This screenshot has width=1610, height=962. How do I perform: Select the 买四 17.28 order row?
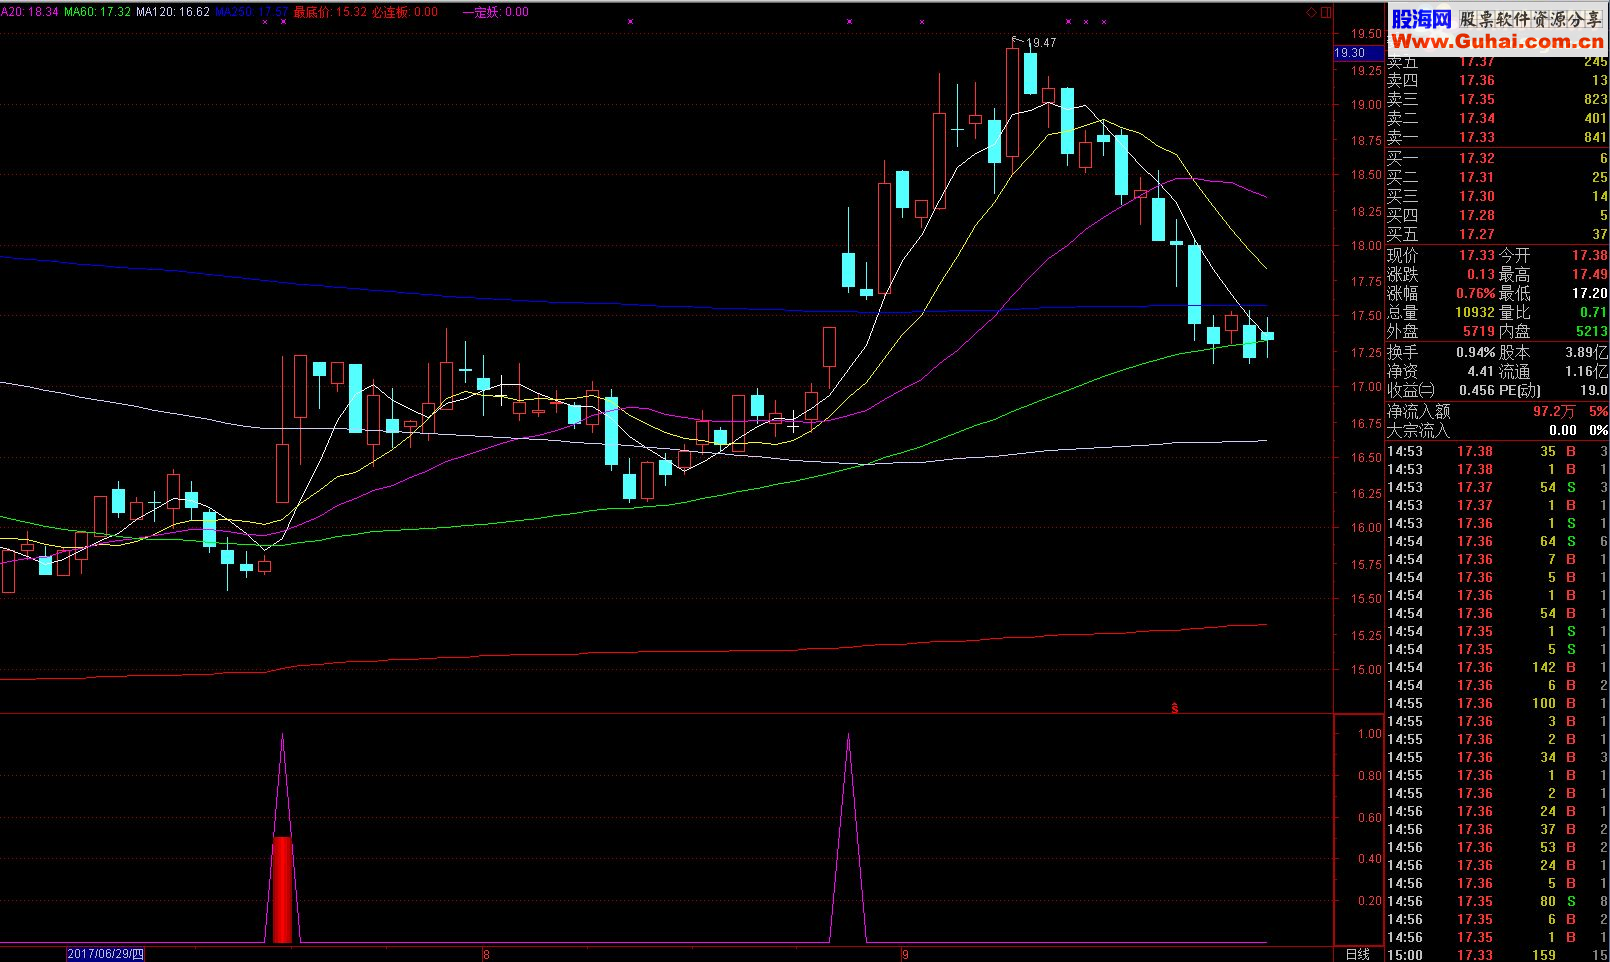(1497, 215)
